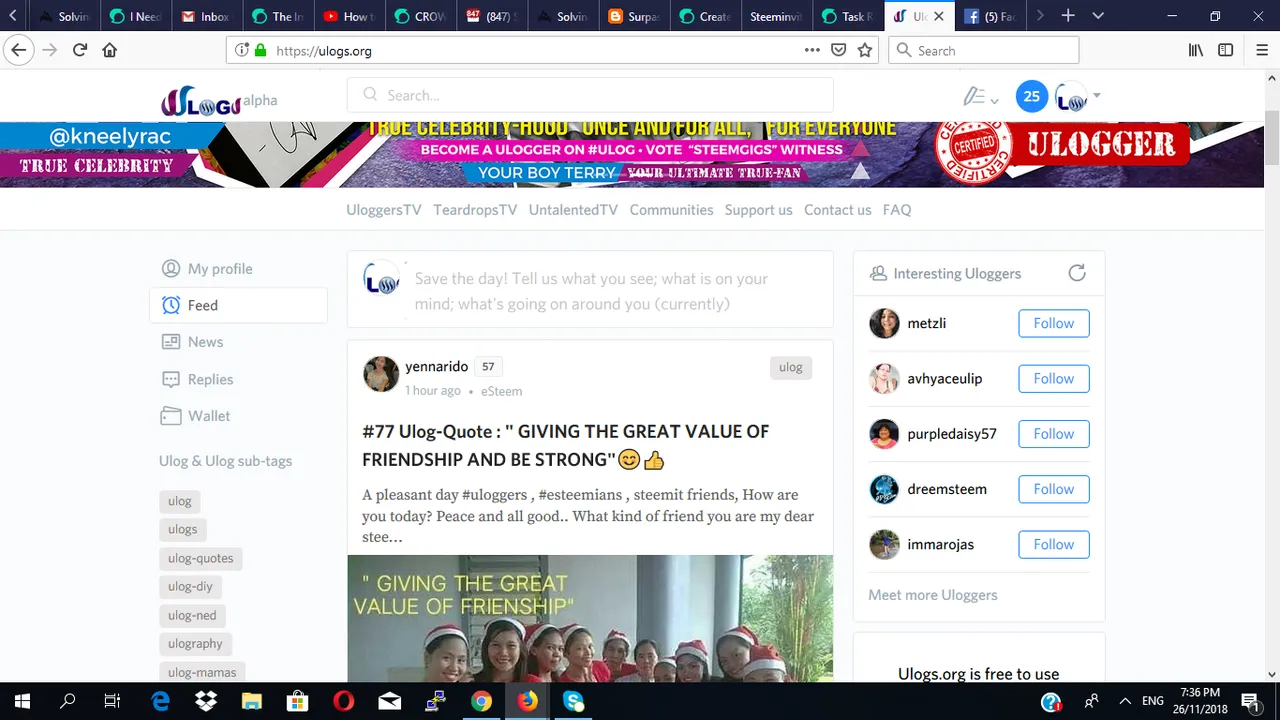
Task: Click the Firefox reload page icon
Action: [80, 50]
